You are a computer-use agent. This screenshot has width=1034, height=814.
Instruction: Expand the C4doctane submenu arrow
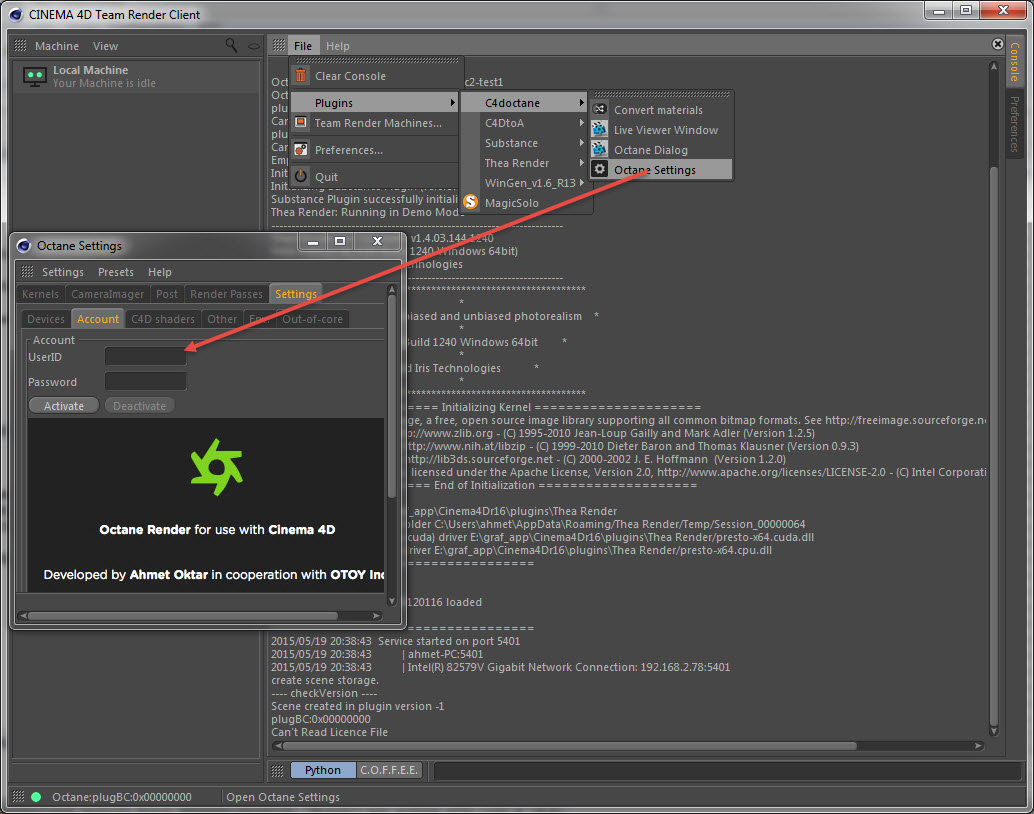point(582,103)
